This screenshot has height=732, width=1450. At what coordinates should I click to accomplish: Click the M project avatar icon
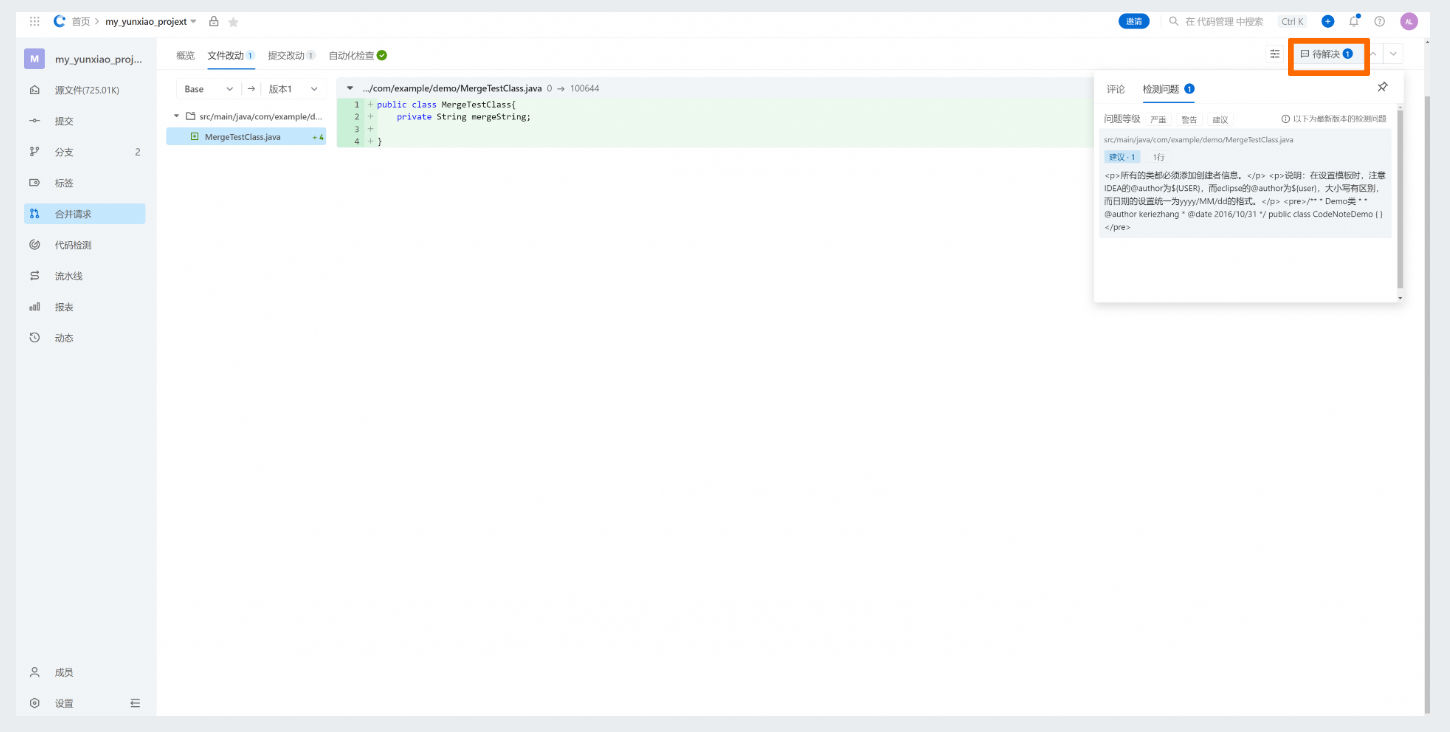(34, 59)
